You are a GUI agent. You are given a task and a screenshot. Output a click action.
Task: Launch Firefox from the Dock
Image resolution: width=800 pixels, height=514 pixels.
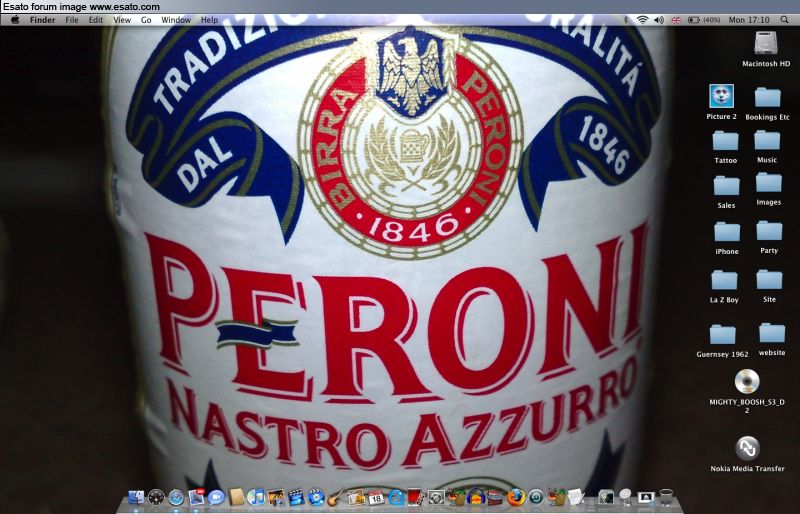[516, 497]
